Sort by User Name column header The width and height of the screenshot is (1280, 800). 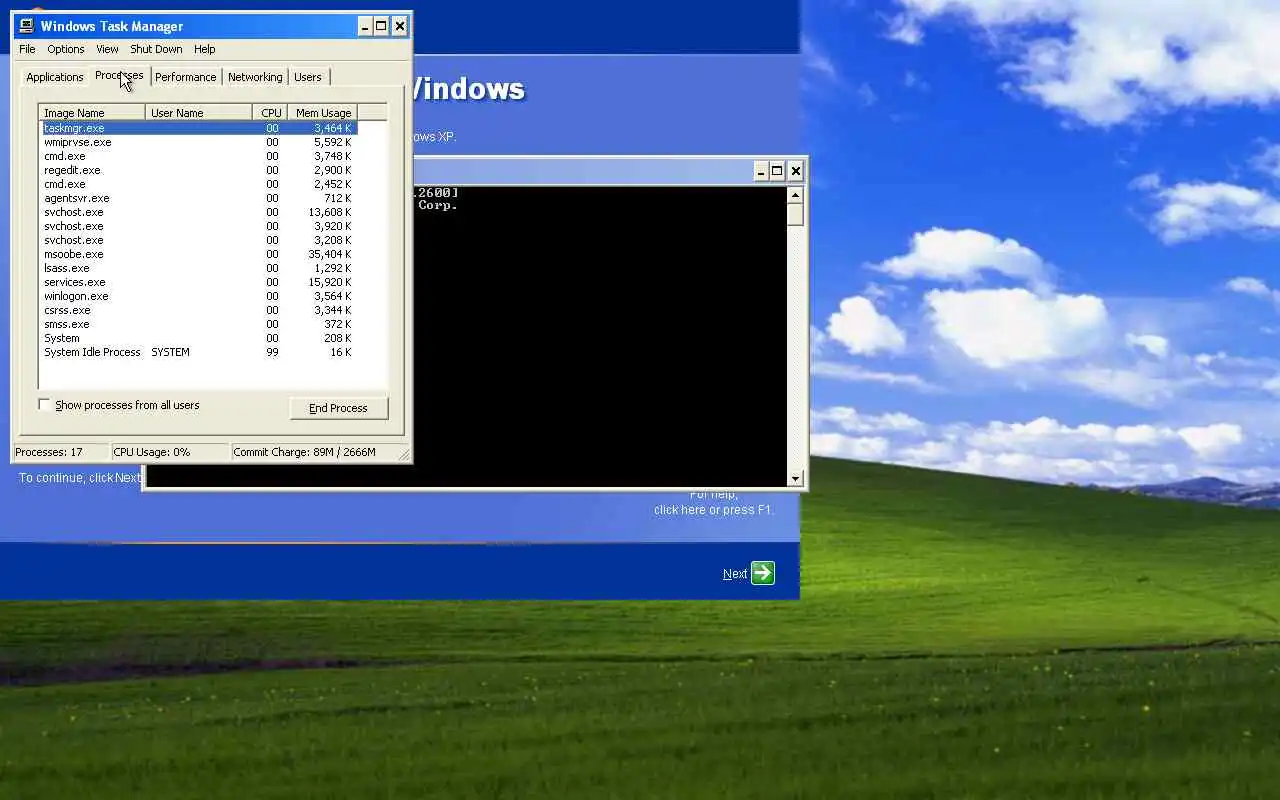coord(198,113)
